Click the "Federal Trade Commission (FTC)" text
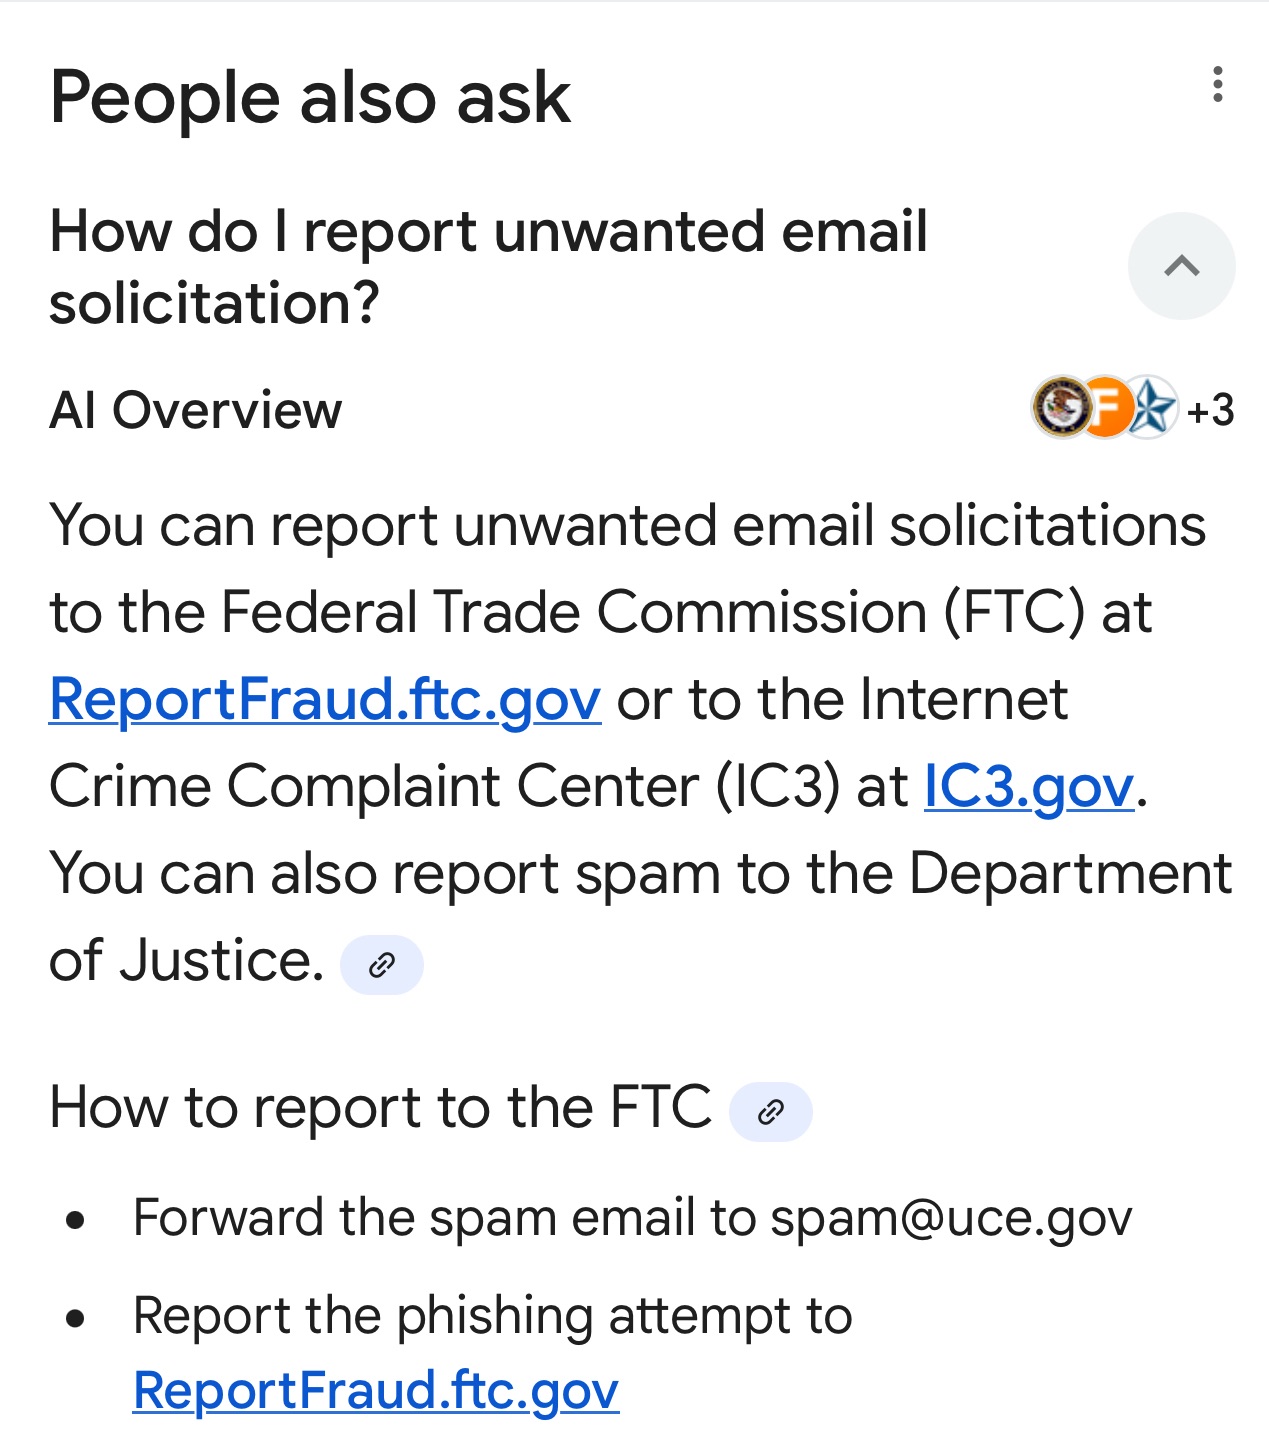 click(652, 612)
